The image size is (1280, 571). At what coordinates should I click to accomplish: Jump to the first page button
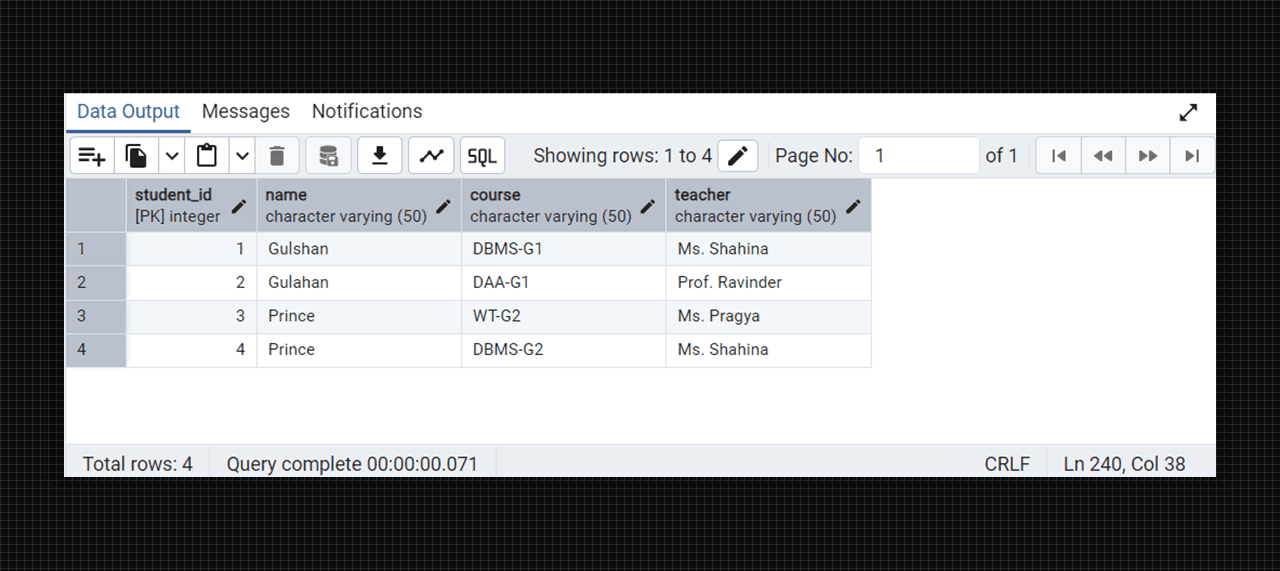[1059, 156]
